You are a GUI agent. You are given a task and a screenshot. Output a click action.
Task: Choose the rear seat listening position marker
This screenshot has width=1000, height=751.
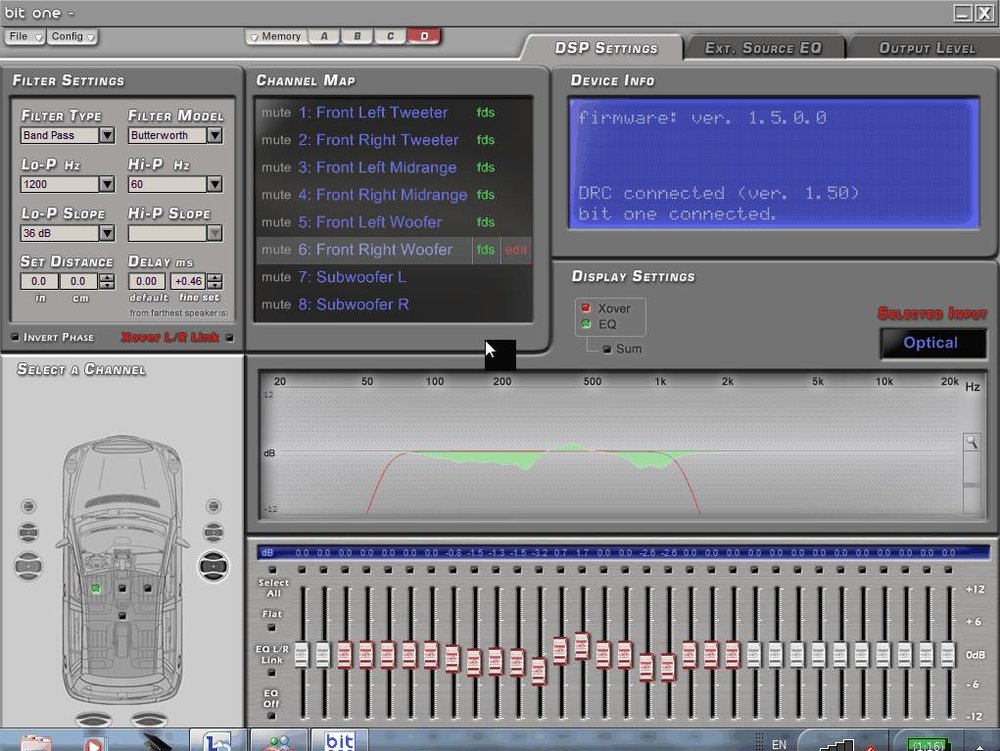122,616
